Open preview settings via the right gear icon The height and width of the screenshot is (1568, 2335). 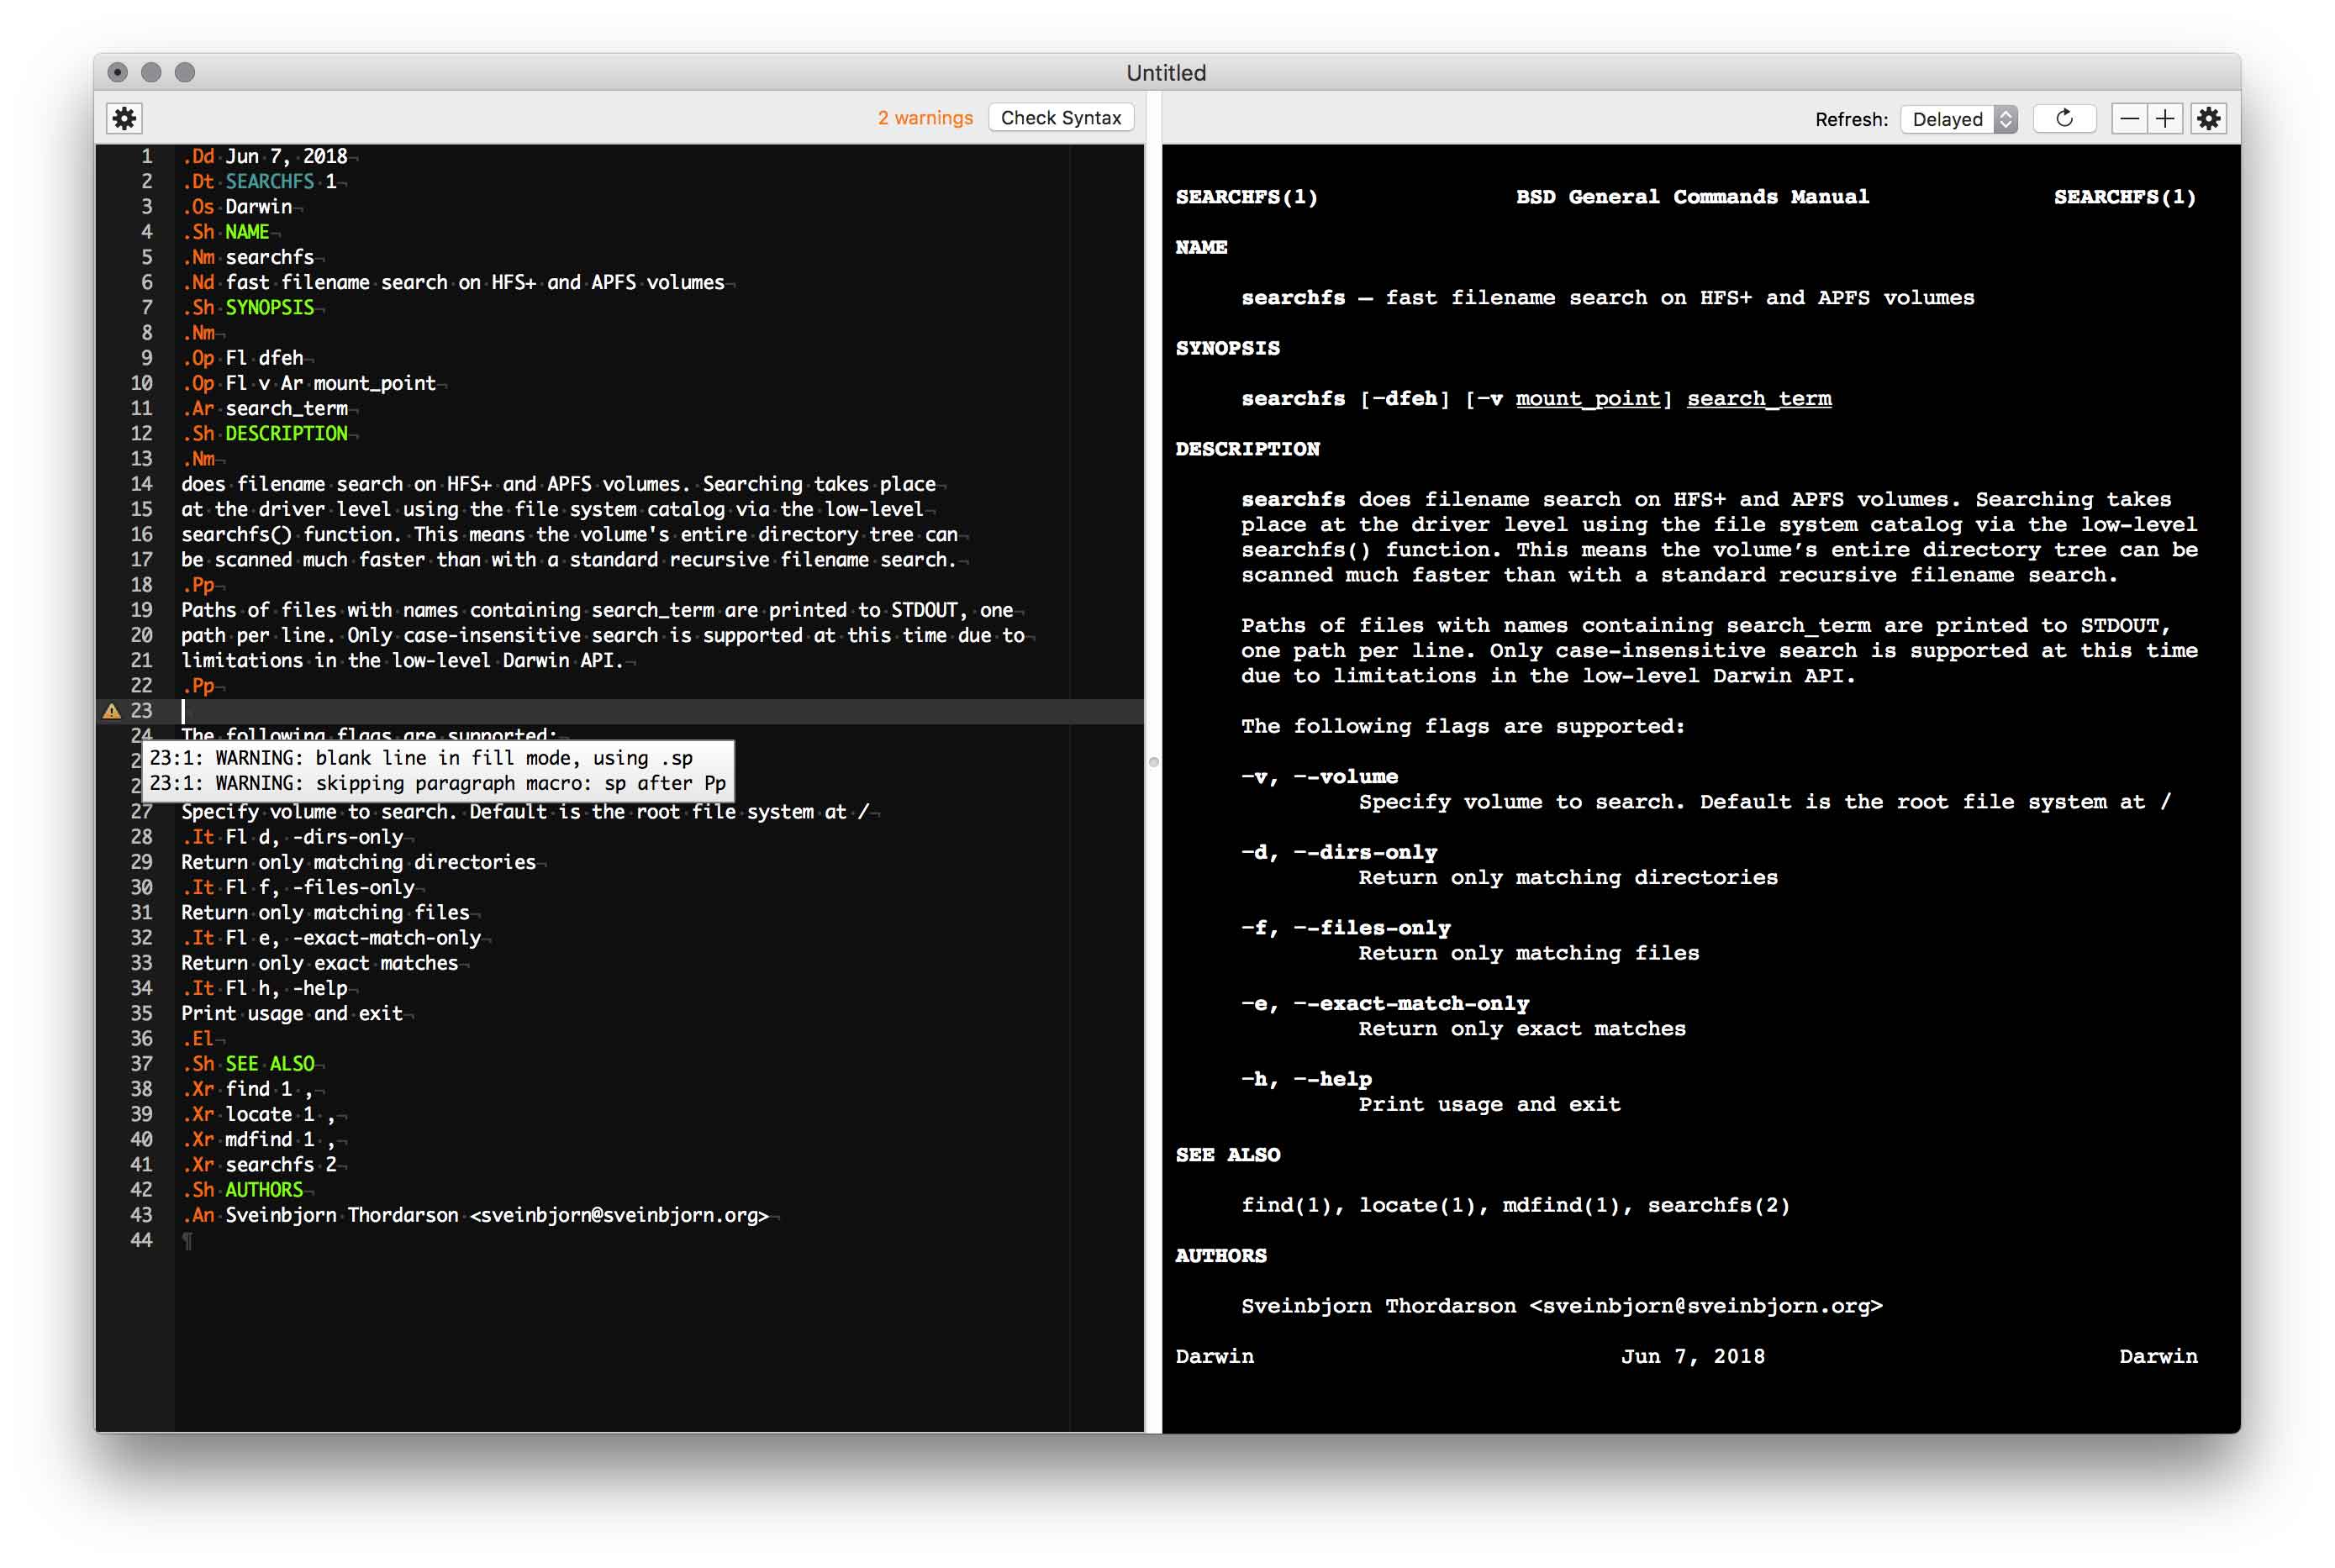point(2209,118)
